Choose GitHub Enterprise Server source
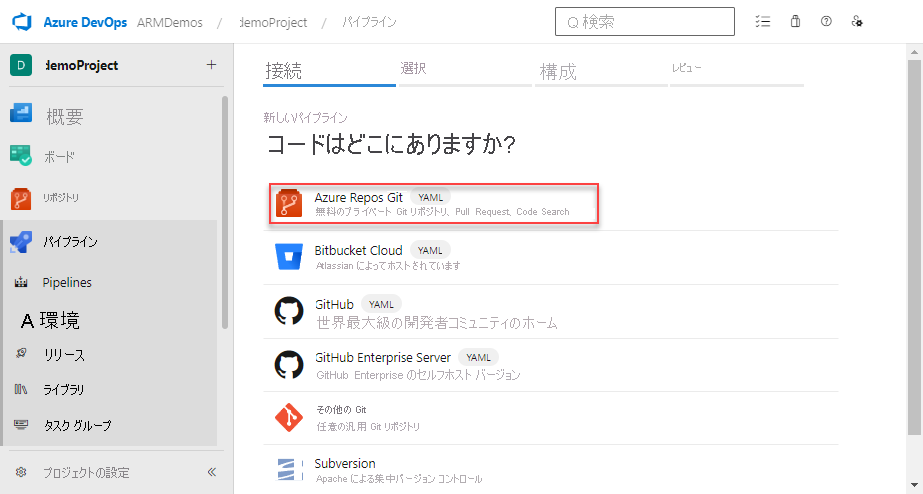The width and height of the screenshot is (923, 494). (551, 365)
